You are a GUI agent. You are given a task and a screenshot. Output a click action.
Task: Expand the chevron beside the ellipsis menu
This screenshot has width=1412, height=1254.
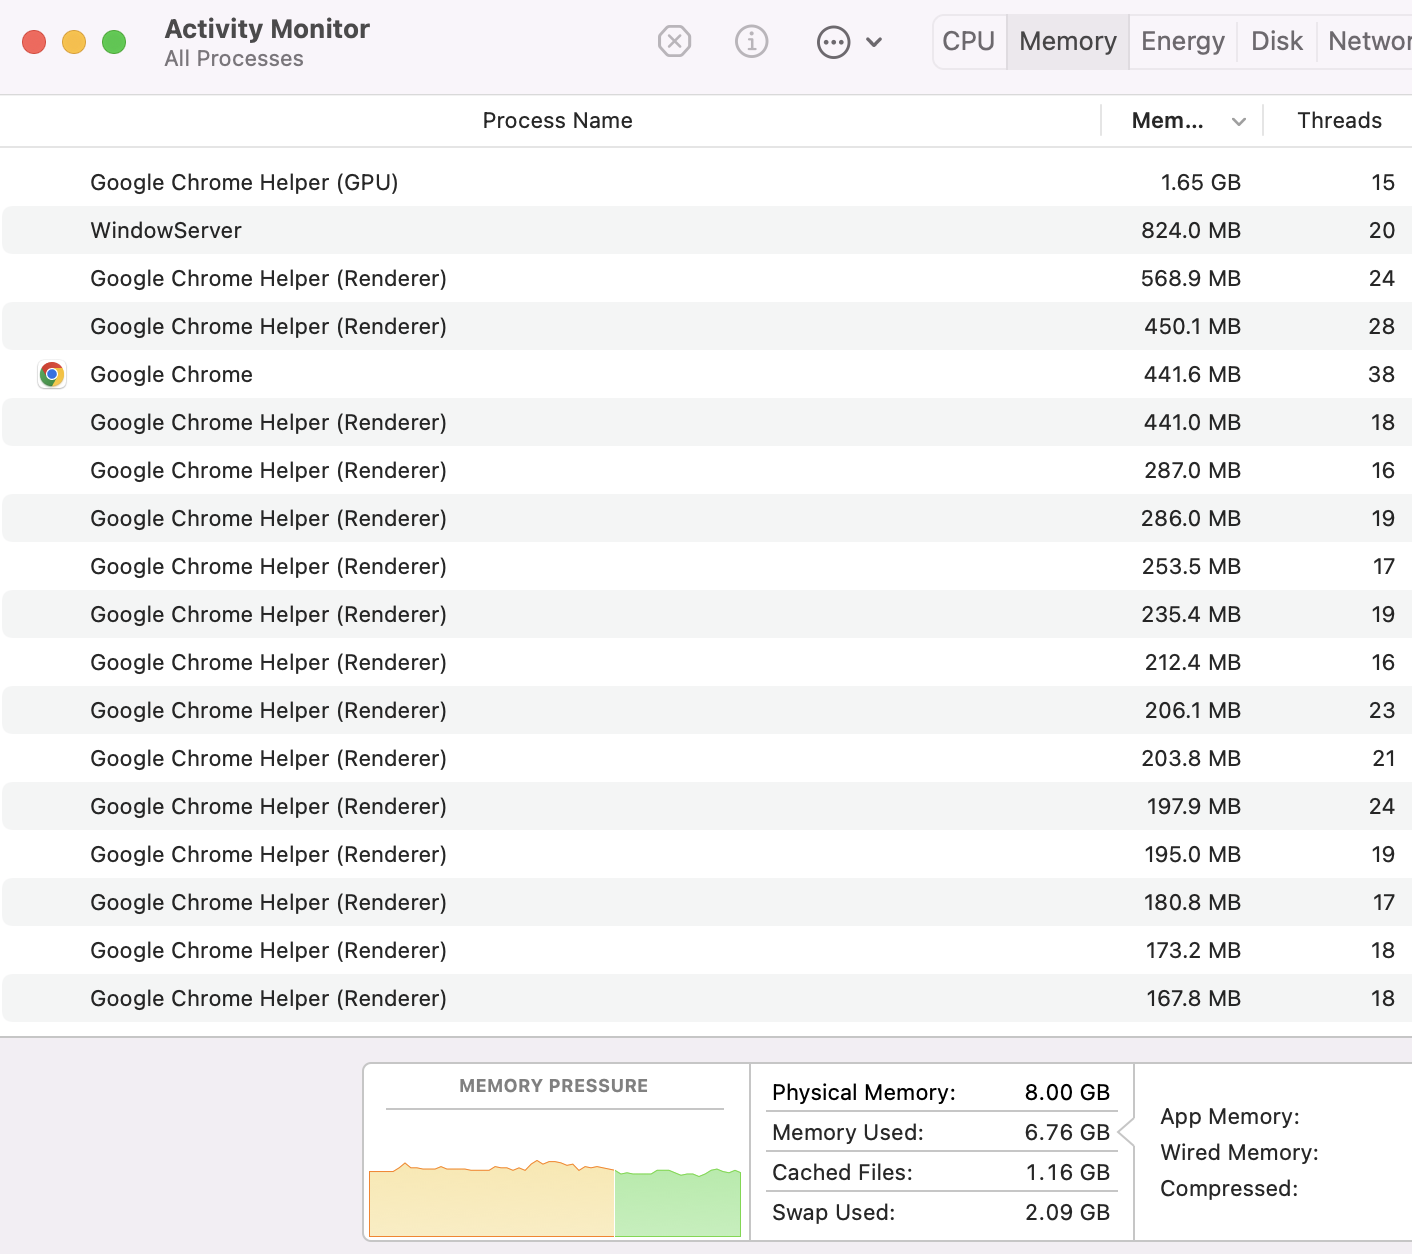pyautogui.click(x=874, y=42)
